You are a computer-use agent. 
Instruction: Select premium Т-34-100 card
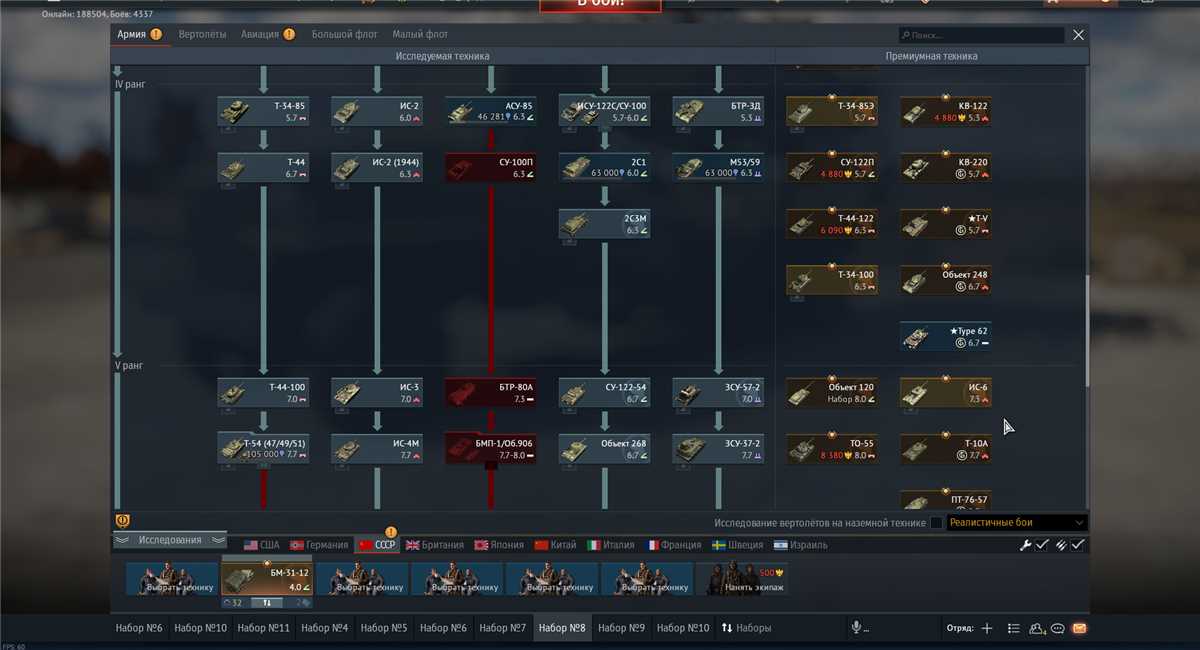pos(832,280)
